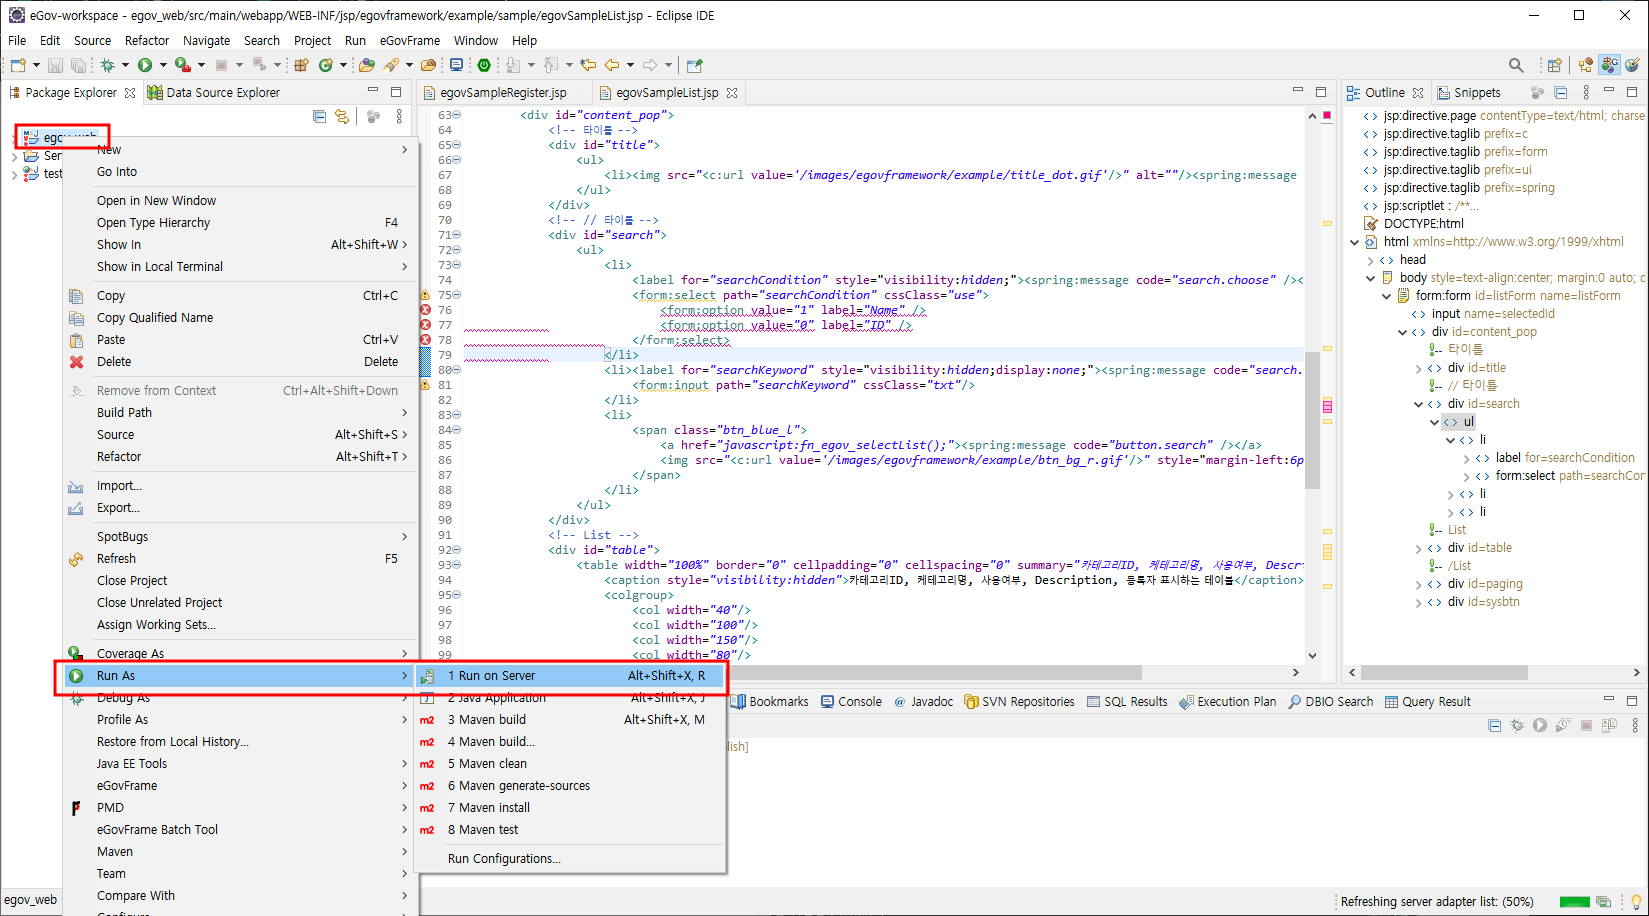Screen dimensions: 1649x916
Task: Click the Save toolbar icon
Action: coord(55,65)
